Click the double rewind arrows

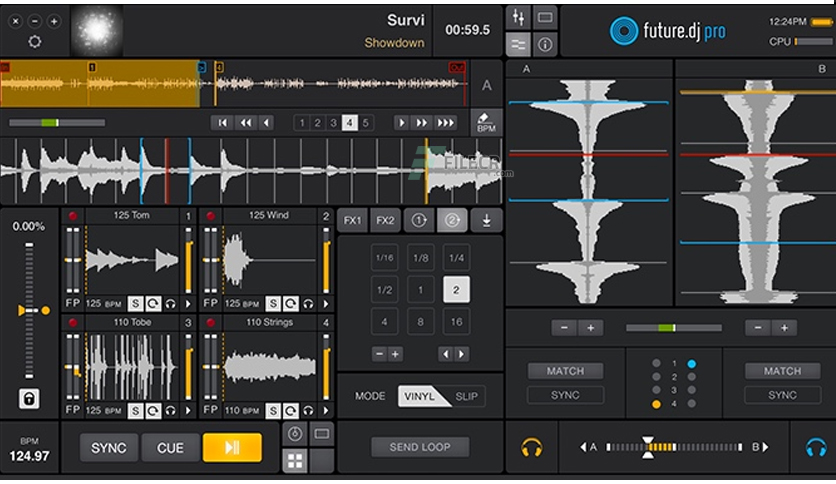(246, 123)
